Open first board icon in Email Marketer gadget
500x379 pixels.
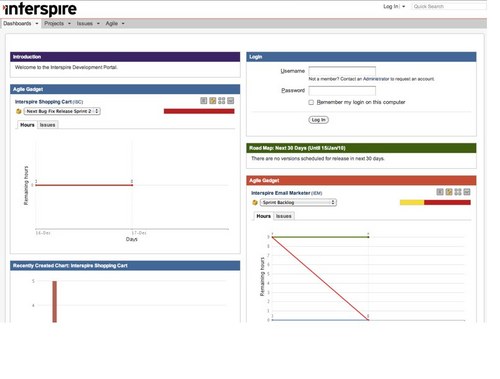(440, 192)
